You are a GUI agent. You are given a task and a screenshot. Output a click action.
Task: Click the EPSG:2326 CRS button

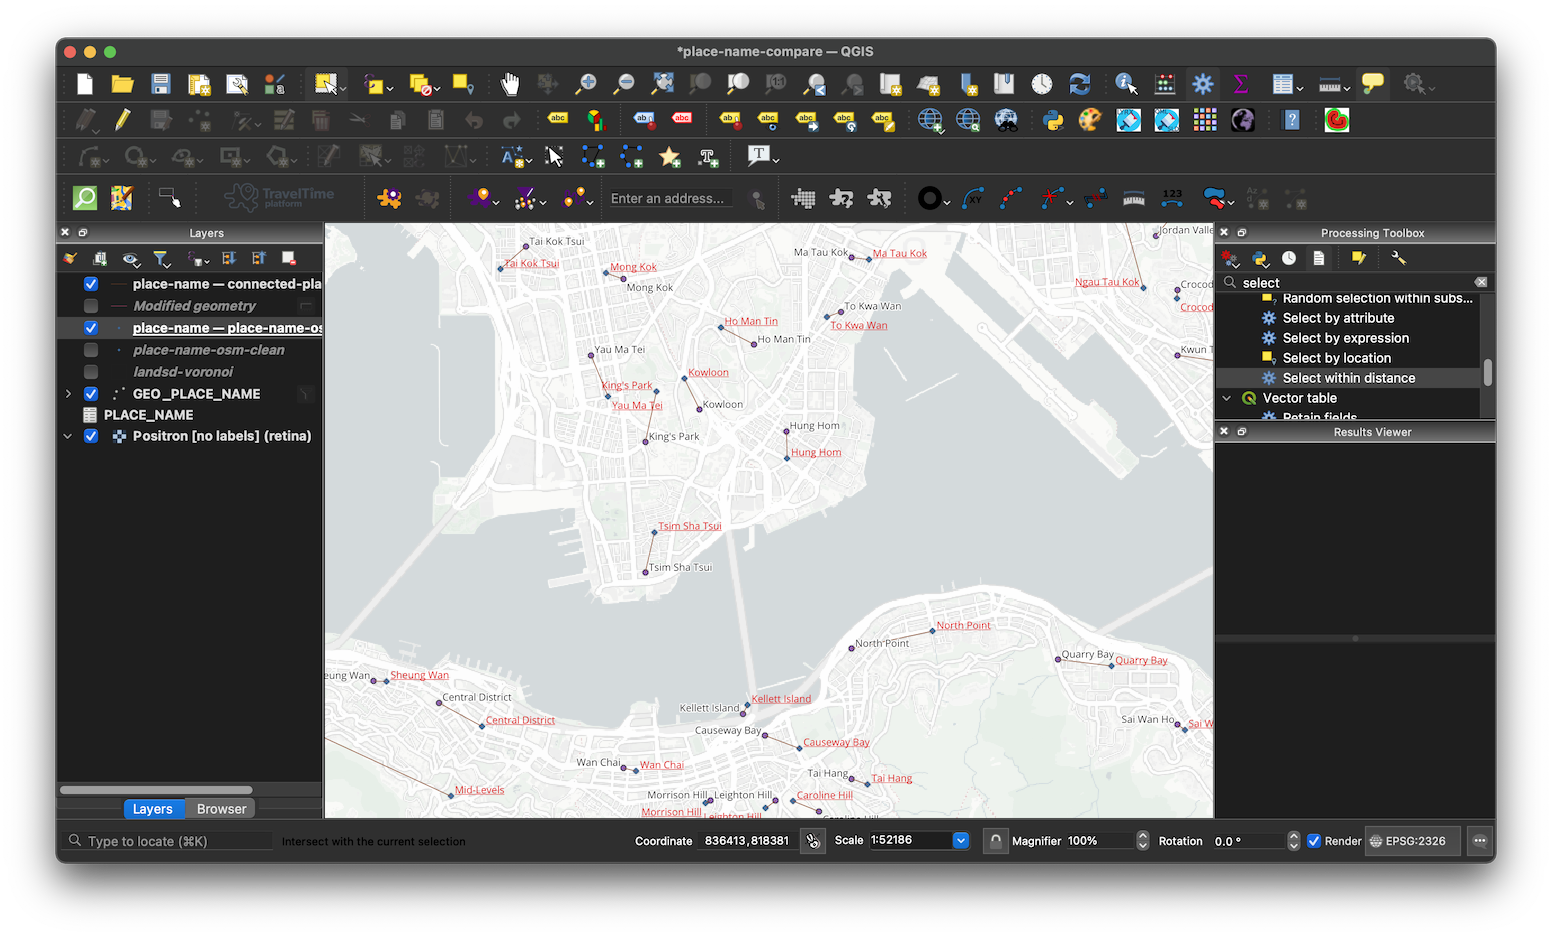pyautogui.click(x=1408, y=841)
